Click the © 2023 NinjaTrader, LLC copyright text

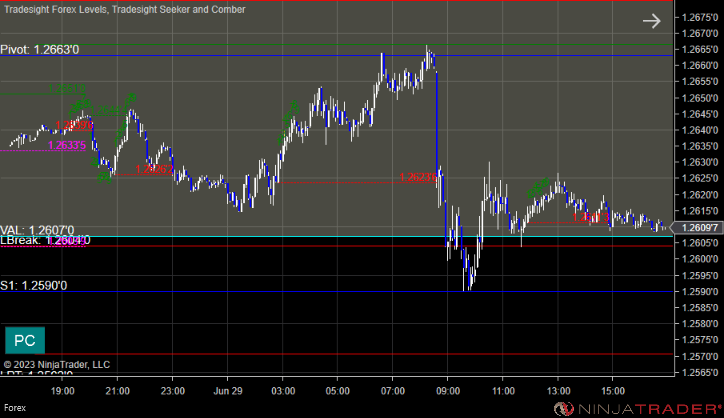pyautogui.click(x=57, y=364)
